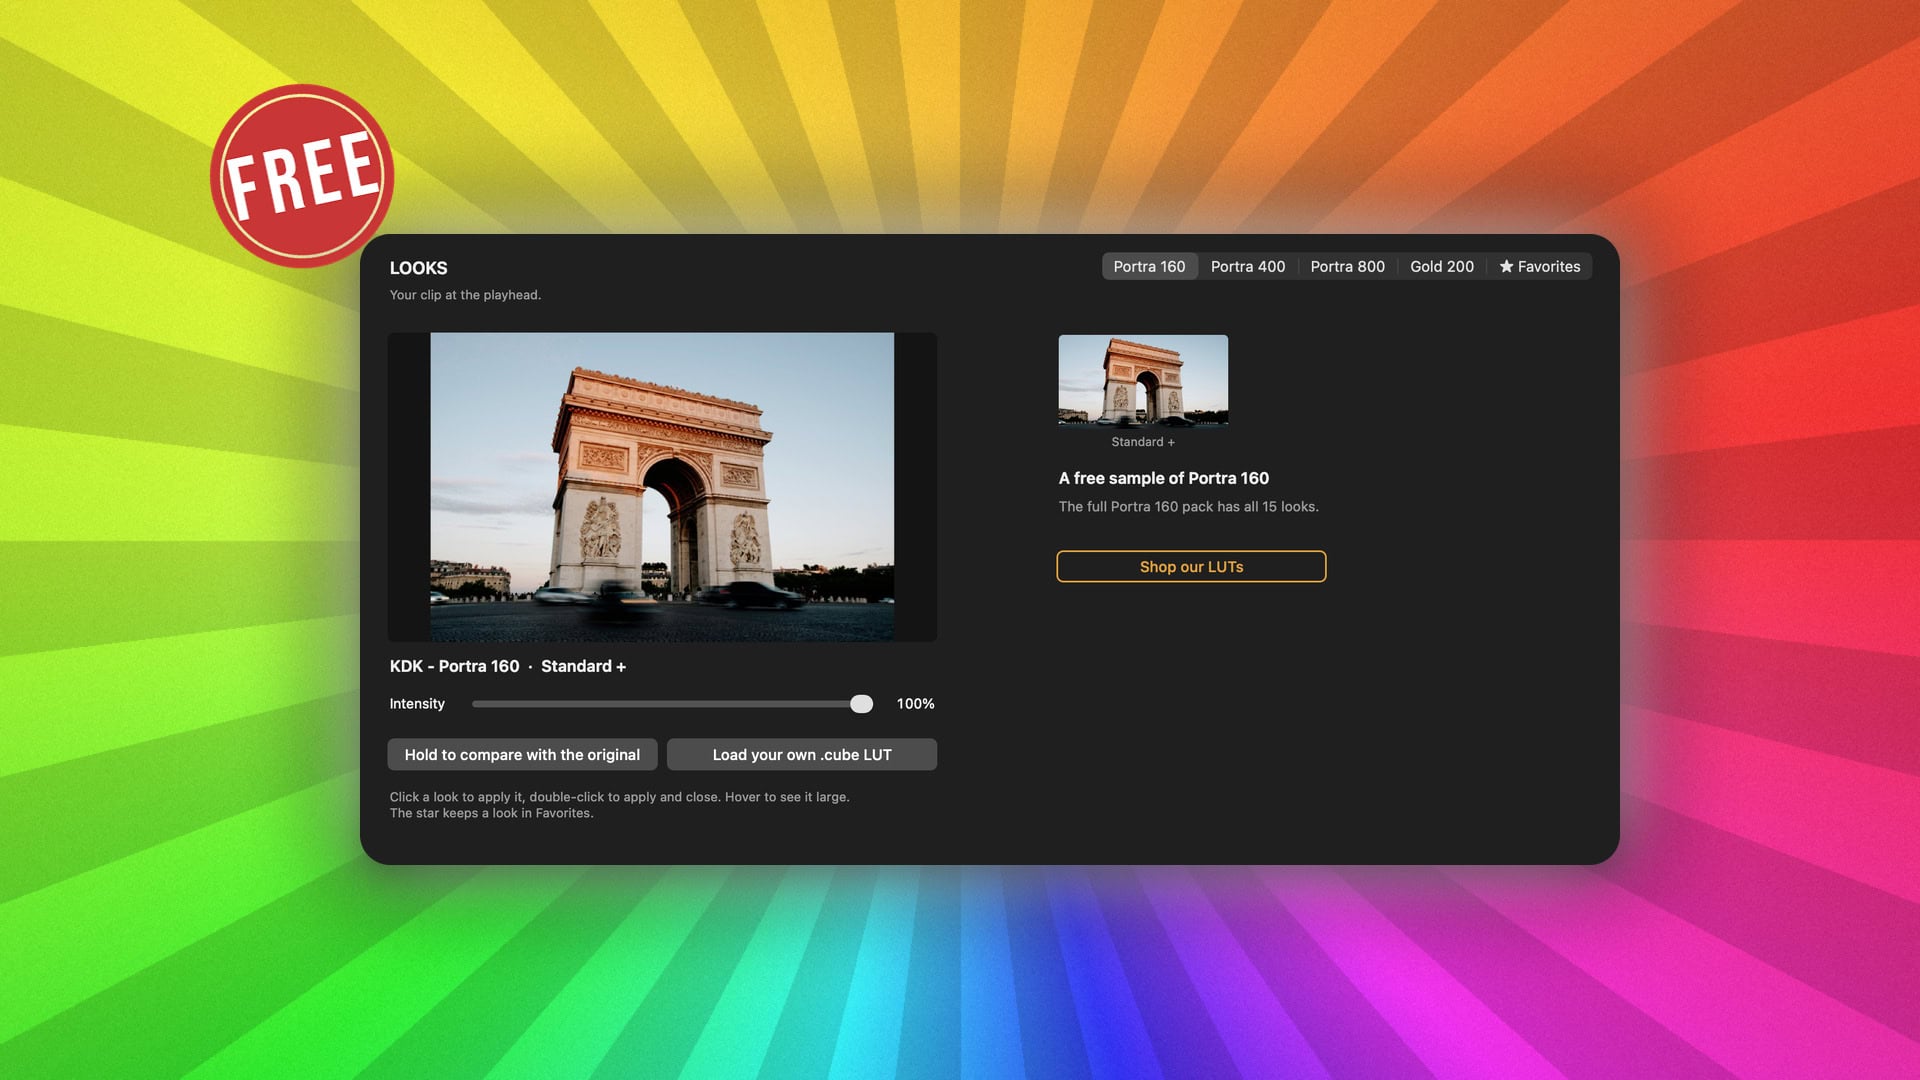
Task: Click the Intensity slider handle
Action: pyautogui.click(x=861, y=704)
